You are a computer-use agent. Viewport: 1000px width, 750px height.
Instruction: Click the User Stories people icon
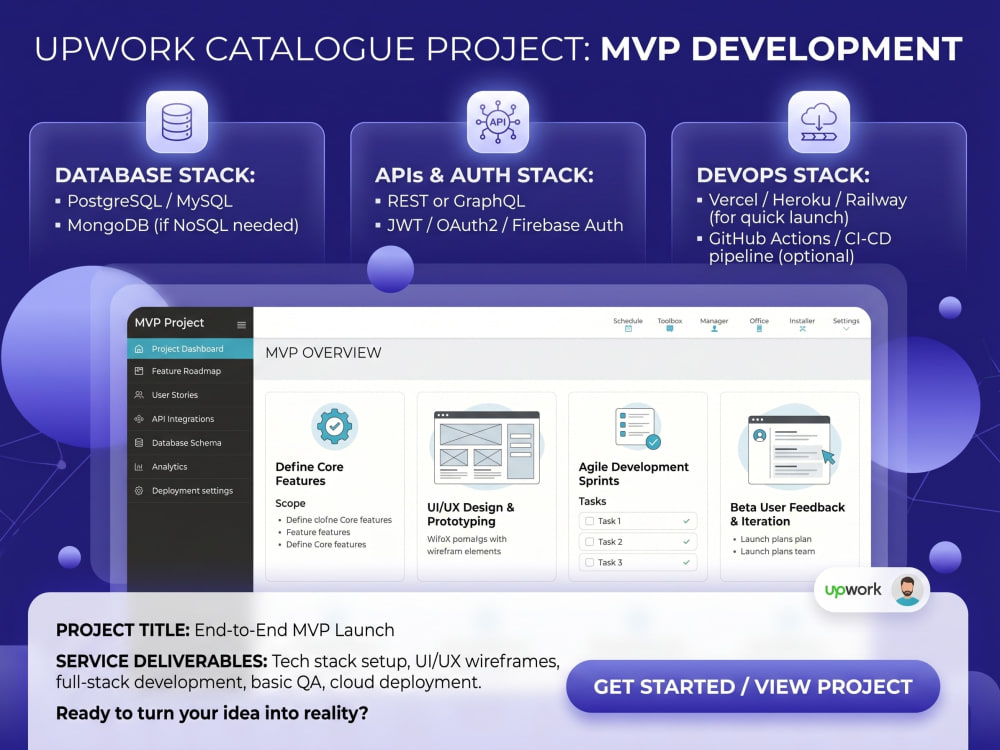[139, 395]
